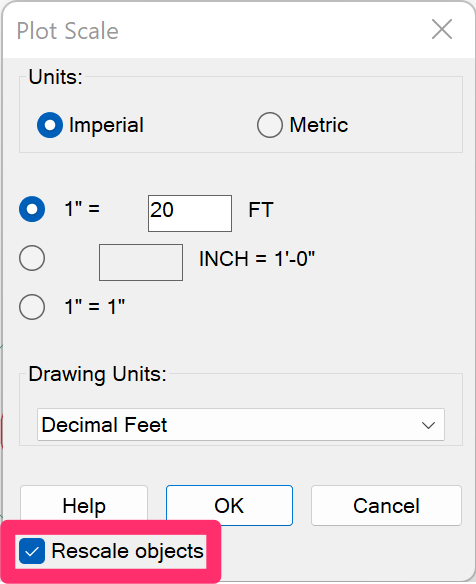Screen dimensions: 476x584
Task: Select the Metric units radio button
Action: click(x=270, y=125)
